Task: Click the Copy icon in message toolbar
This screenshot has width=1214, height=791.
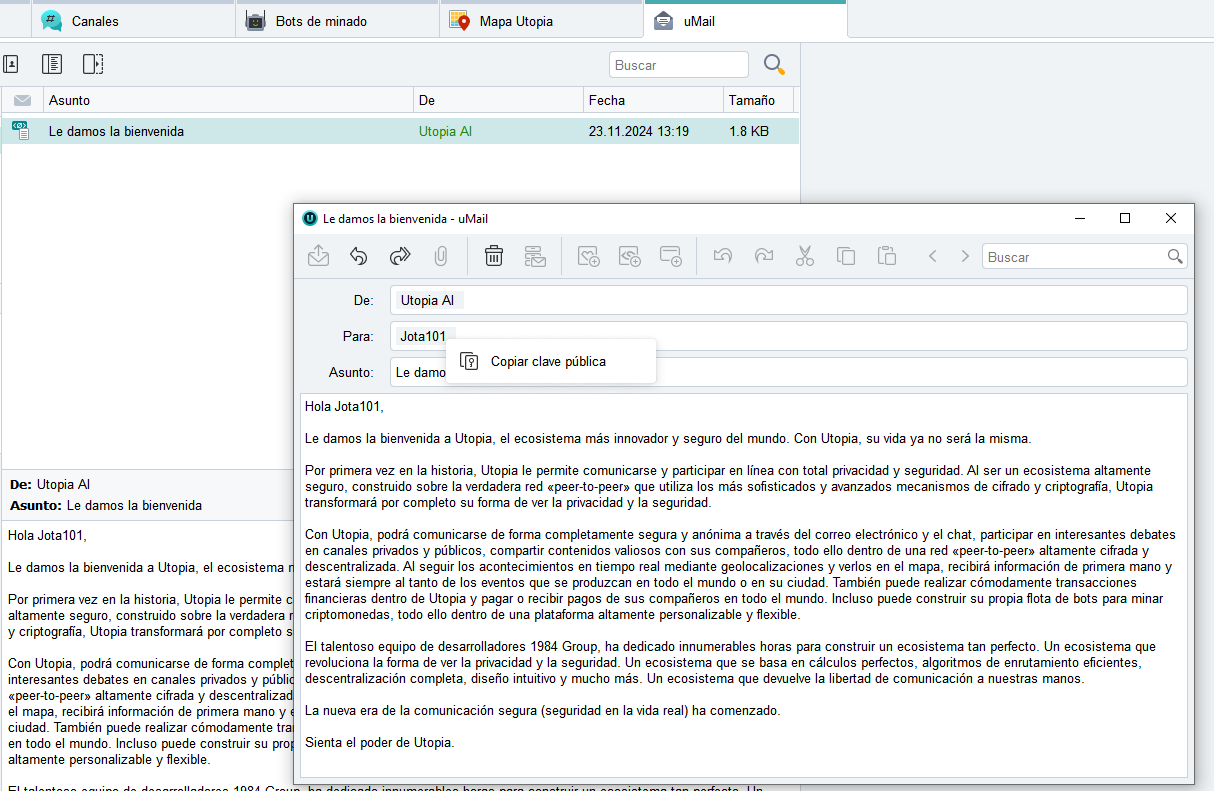Action: [846, 256]
